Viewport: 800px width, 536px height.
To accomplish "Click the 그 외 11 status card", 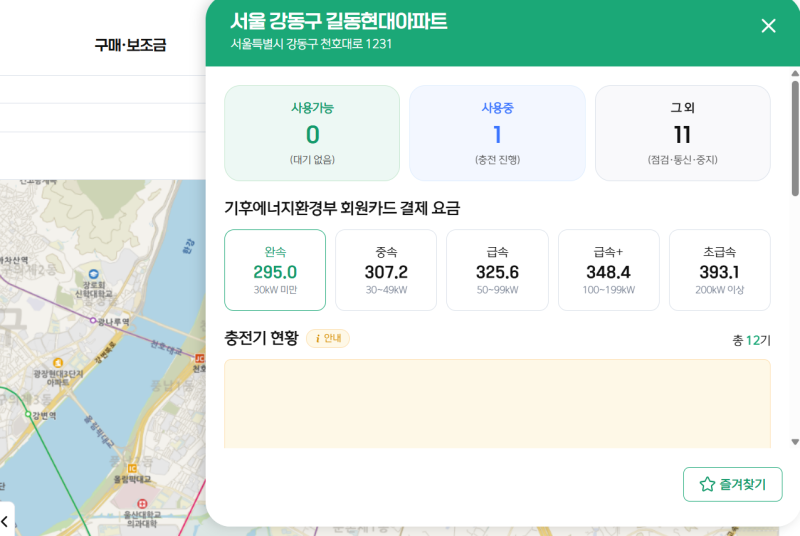I will click(x=682, y=133).
